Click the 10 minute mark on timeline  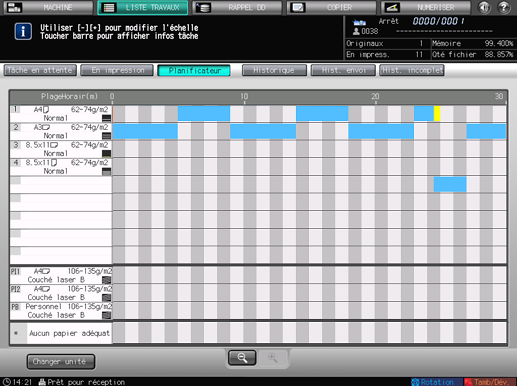[244, 96]
